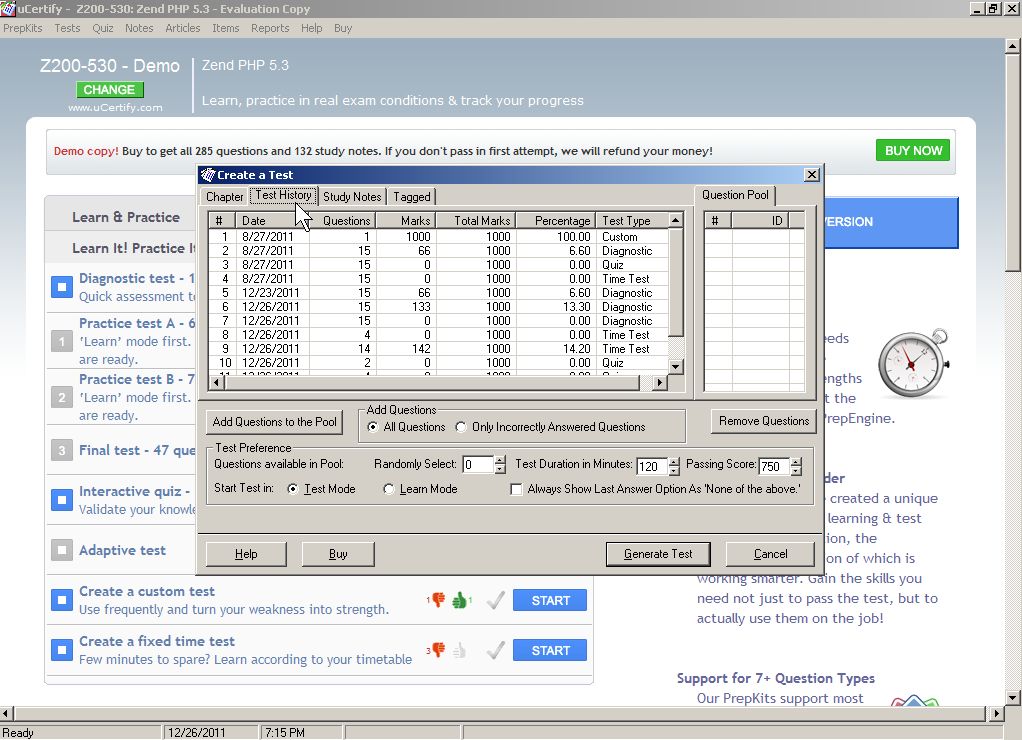Click the test history vertical scrollbar down arrow
This screenshot has width=1022, height=740.
[x=676, y=366]
